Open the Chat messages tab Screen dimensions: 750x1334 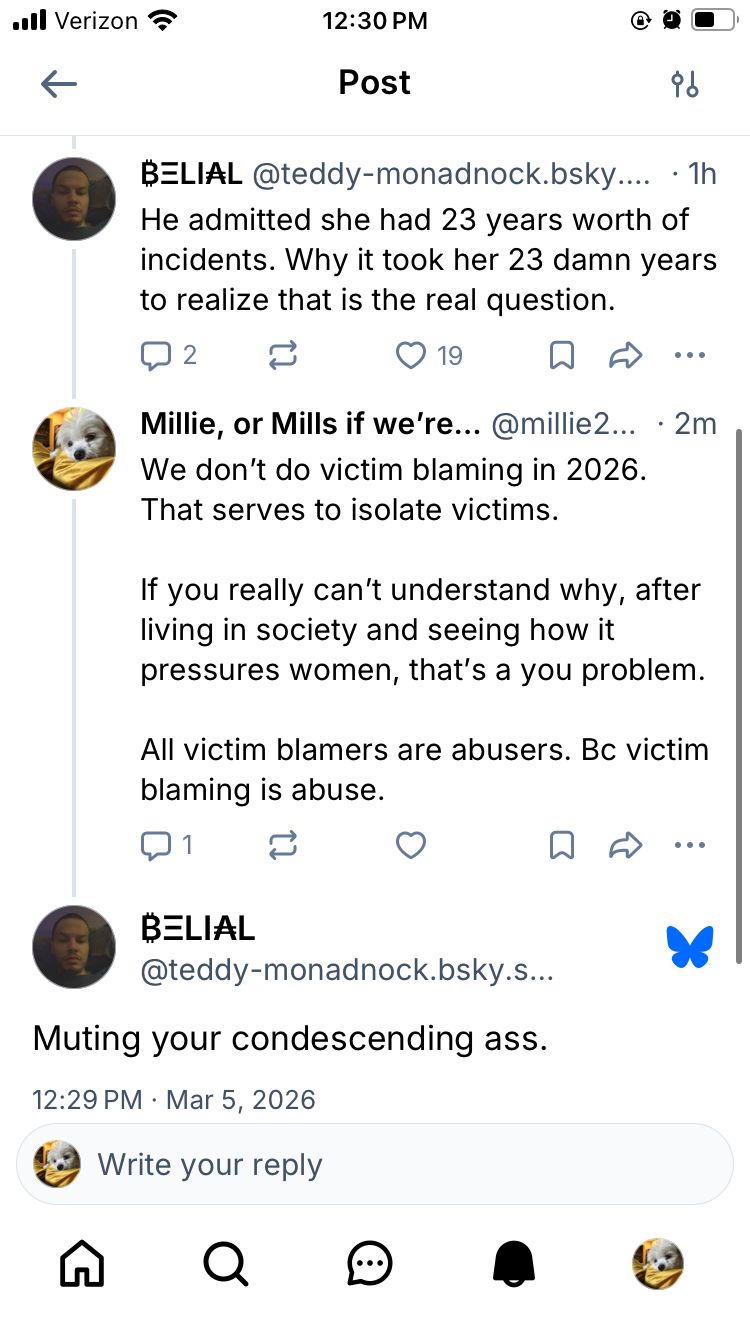[x=370, y=1264]
